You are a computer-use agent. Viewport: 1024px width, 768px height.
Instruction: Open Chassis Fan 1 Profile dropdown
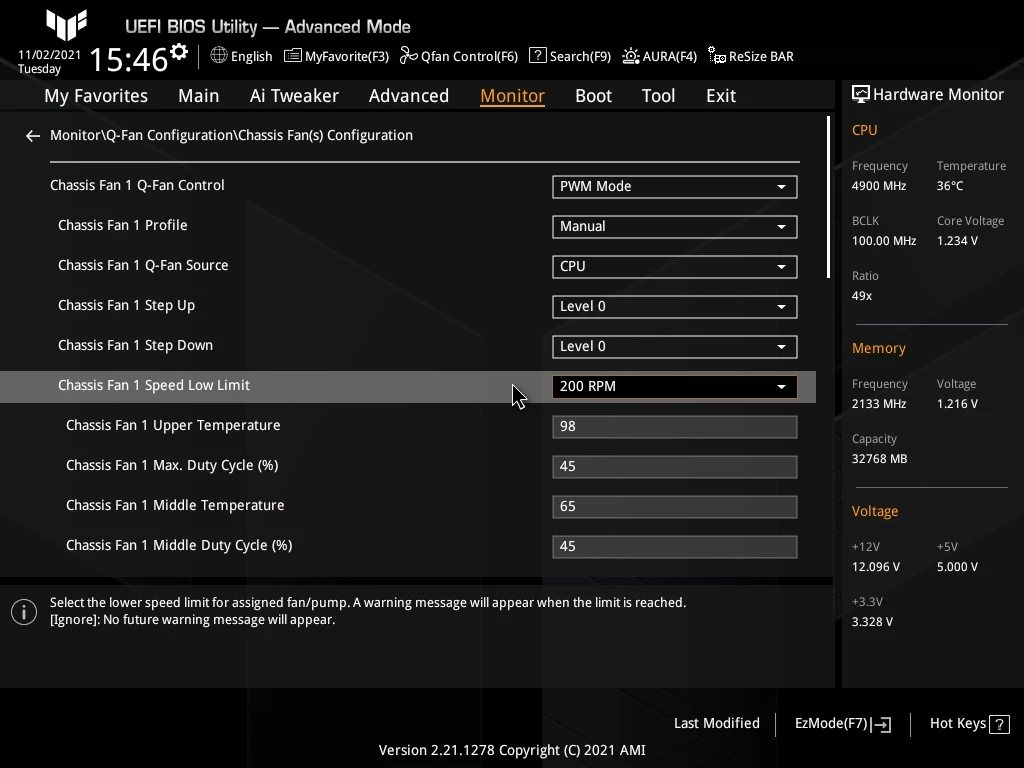point(675,227)
